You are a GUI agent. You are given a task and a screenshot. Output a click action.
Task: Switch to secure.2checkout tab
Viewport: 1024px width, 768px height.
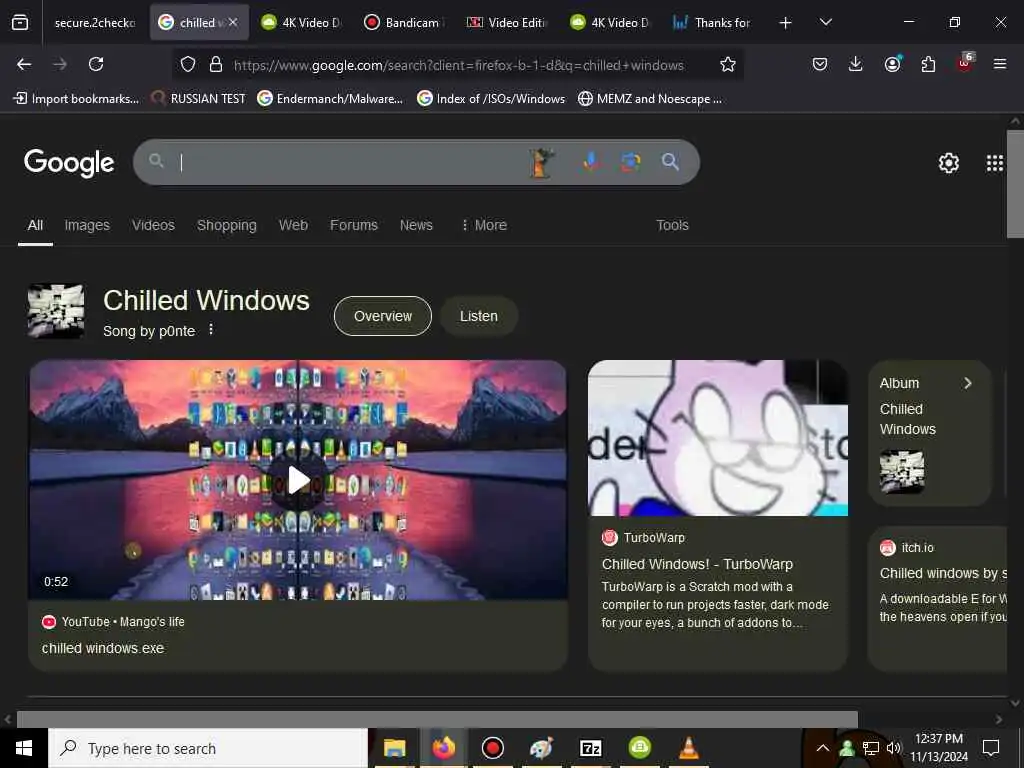pyautogui.click(x=95, y=23)
